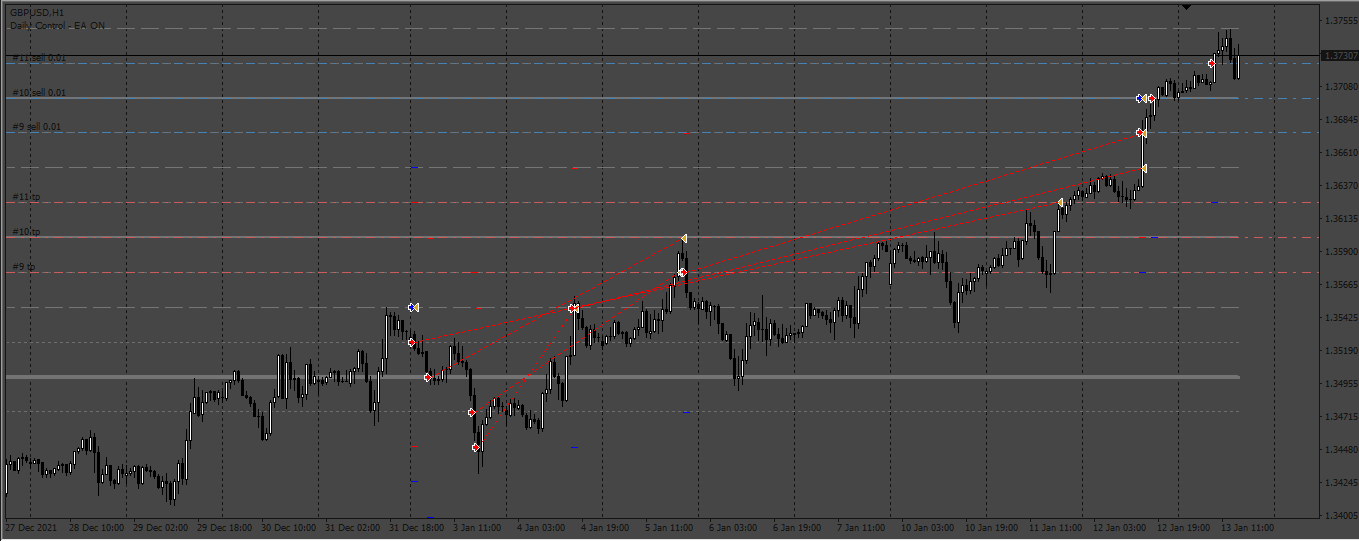
Task: Click the 1.34955 price on the scale
Action: coord(1340,384)
